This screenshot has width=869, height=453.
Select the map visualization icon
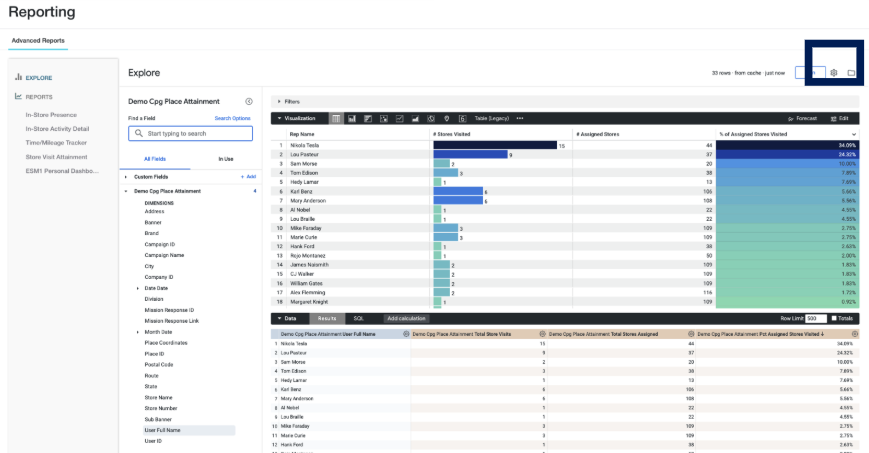[447, 119]
